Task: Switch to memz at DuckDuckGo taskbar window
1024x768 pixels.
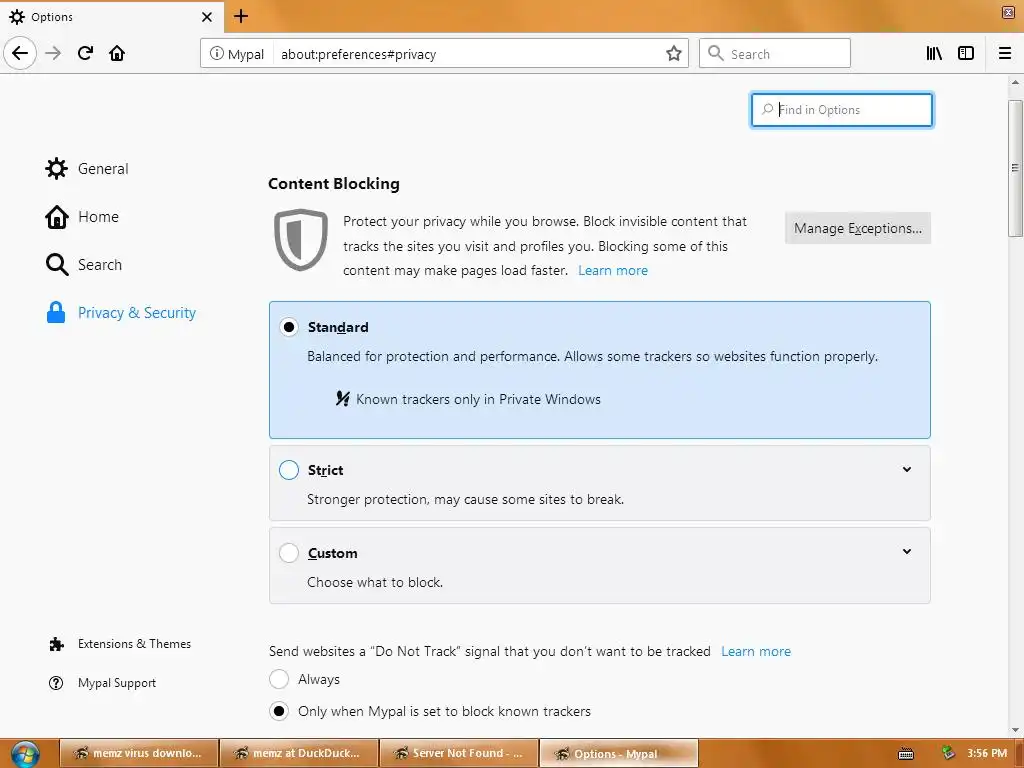Action: [x=298, y=754]
